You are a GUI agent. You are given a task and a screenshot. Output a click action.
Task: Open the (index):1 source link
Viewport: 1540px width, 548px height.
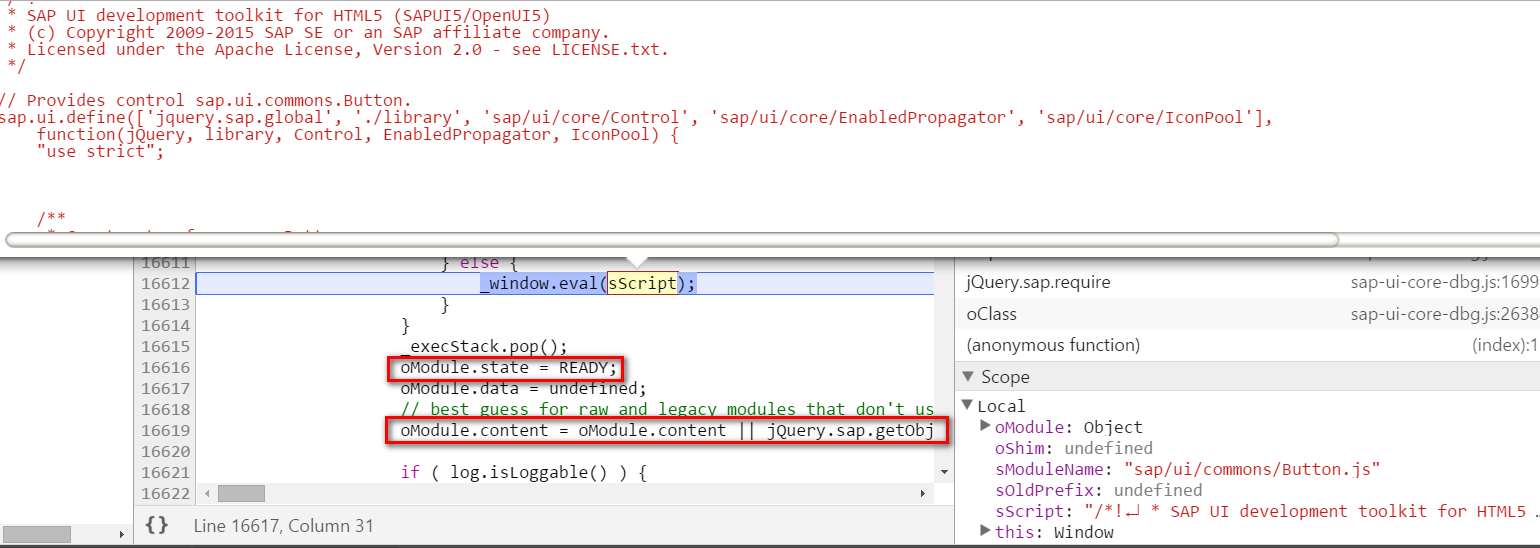[1505, 345]
